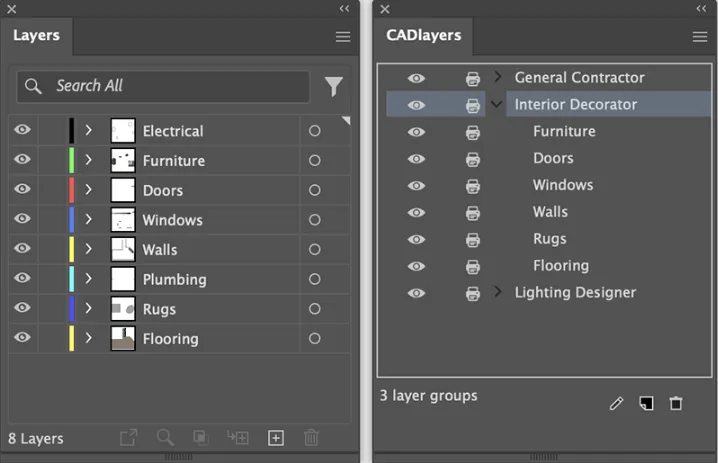Toggle visibility of Lighting Designer group

tap(416, 293)
